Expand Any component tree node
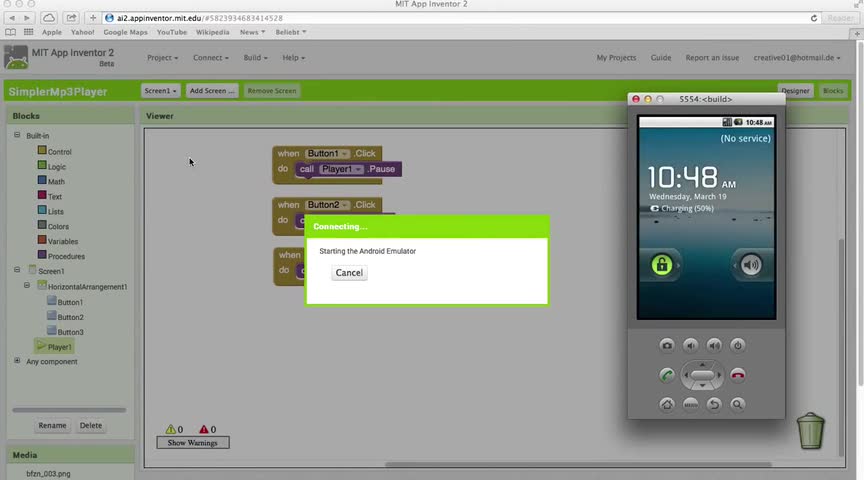The height and width of the screenshot is (480, 864). pyautogui.click(x=17, y=361)
